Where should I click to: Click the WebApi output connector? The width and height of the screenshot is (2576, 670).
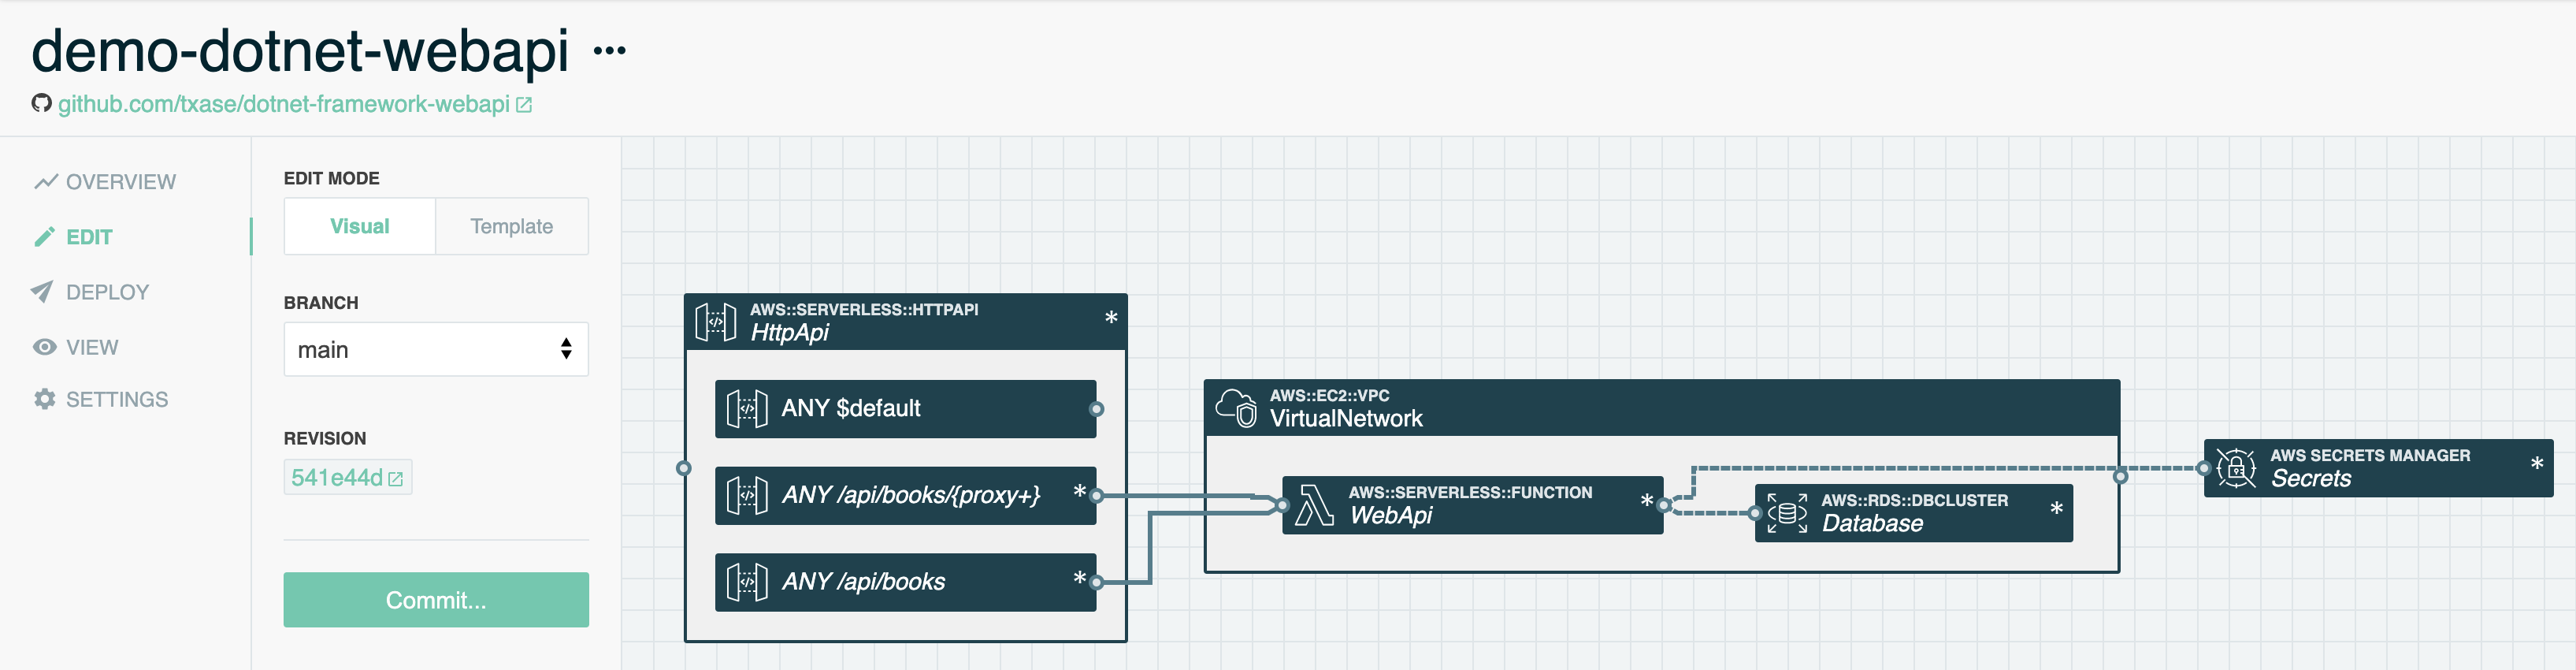[1664, 505]
